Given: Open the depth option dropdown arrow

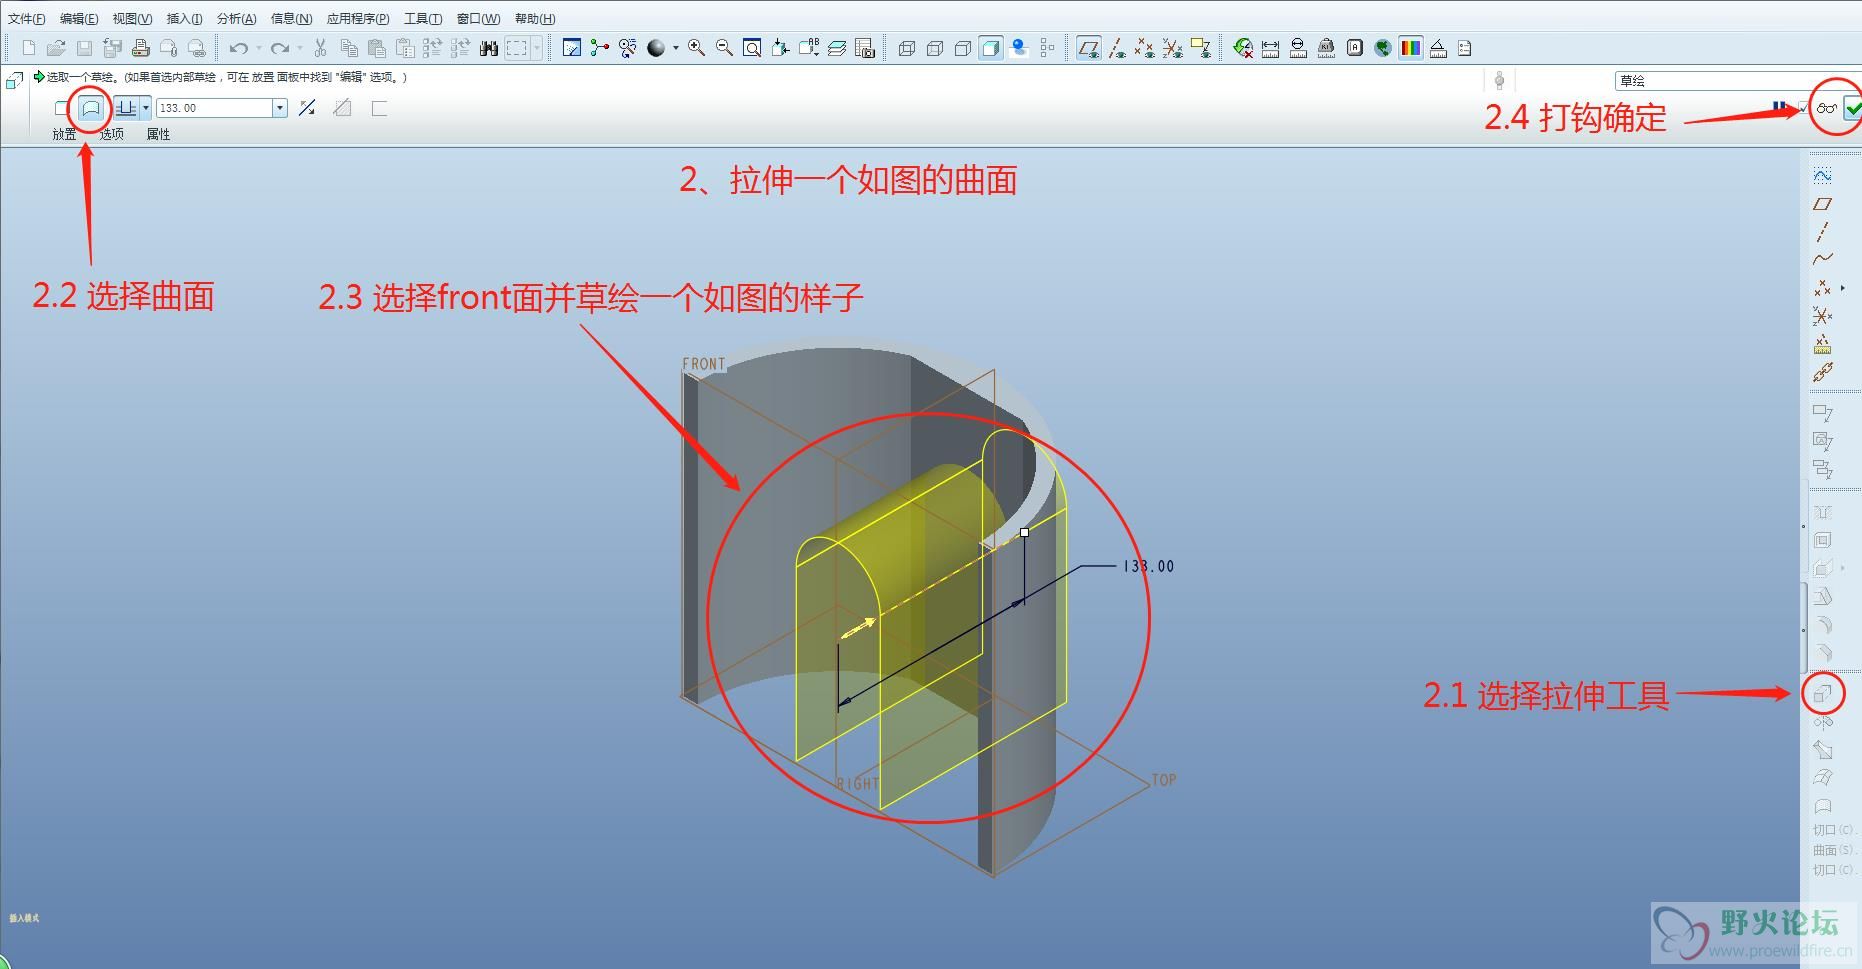Looking at the screenshot, I should [x=146, y=108].
